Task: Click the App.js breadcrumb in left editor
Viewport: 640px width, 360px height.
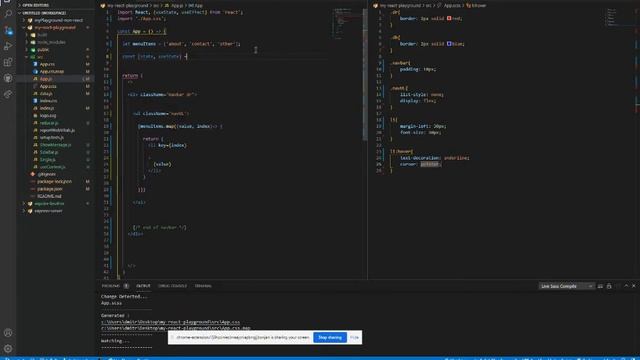Action: coord(177,6)
